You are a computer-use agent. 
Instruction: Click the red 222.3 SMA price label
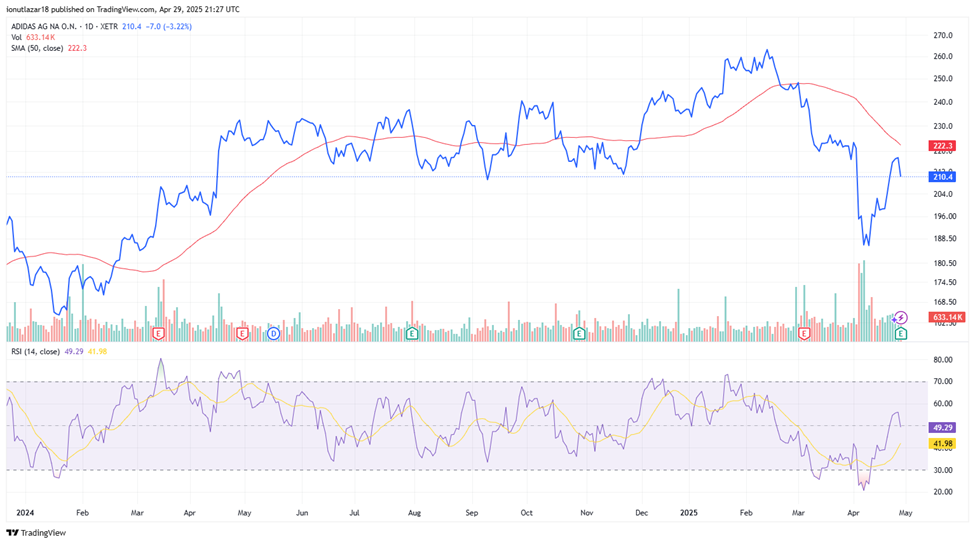point(942,146)
